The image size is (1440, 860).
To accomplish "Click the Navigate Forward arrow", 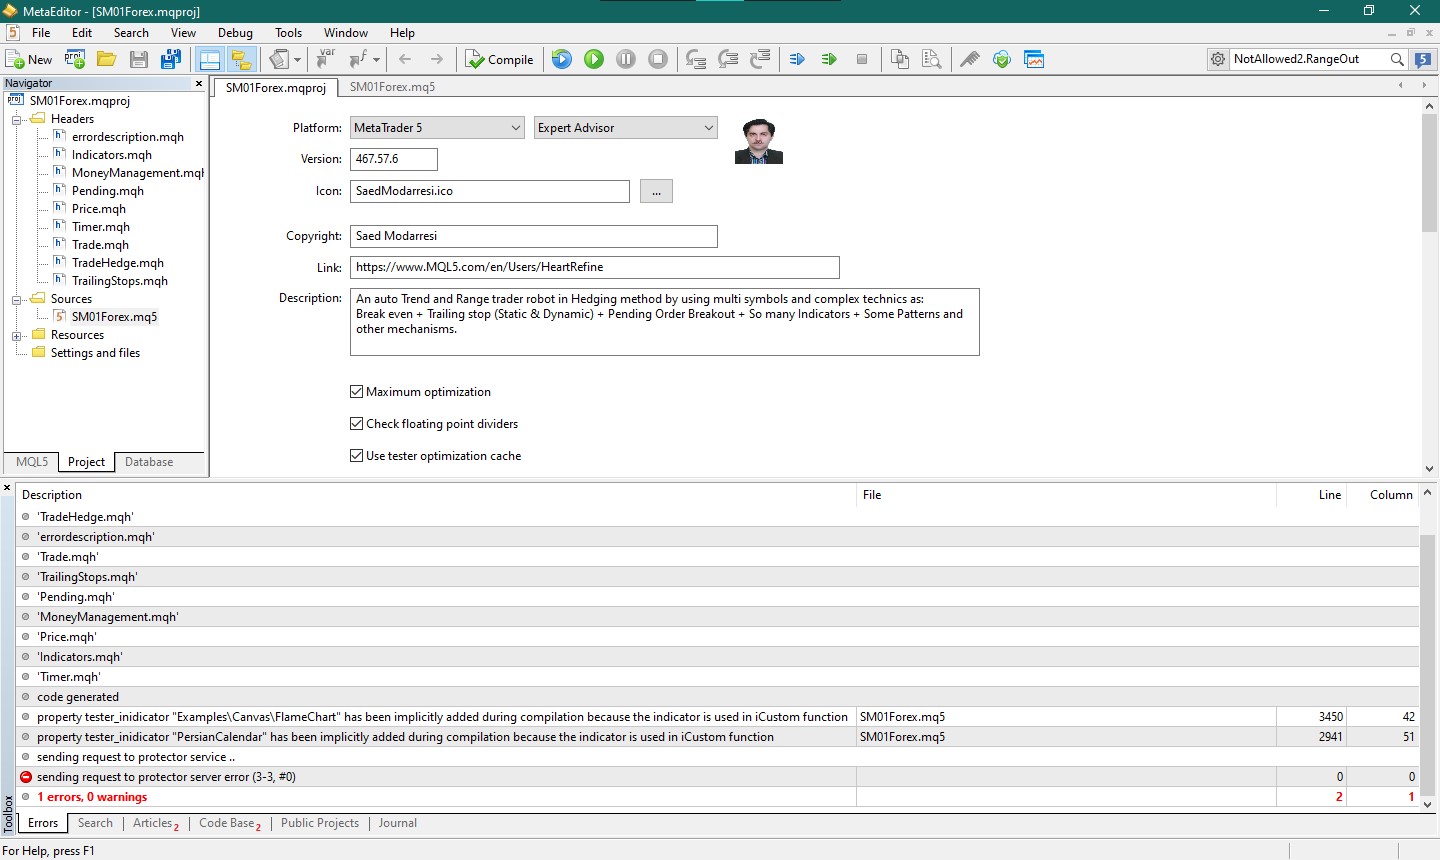I will 437,59.
